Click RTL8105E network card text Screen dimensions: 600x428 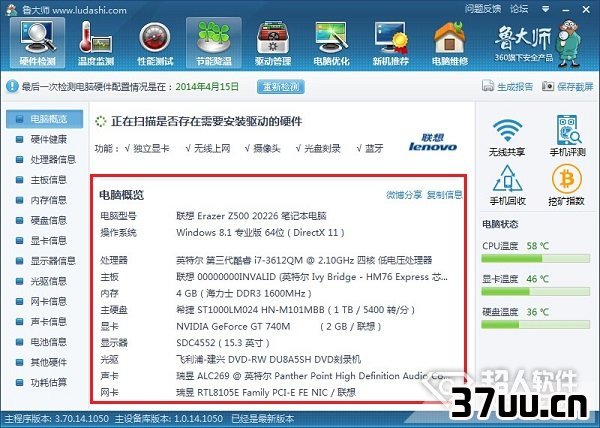point(266,392)
